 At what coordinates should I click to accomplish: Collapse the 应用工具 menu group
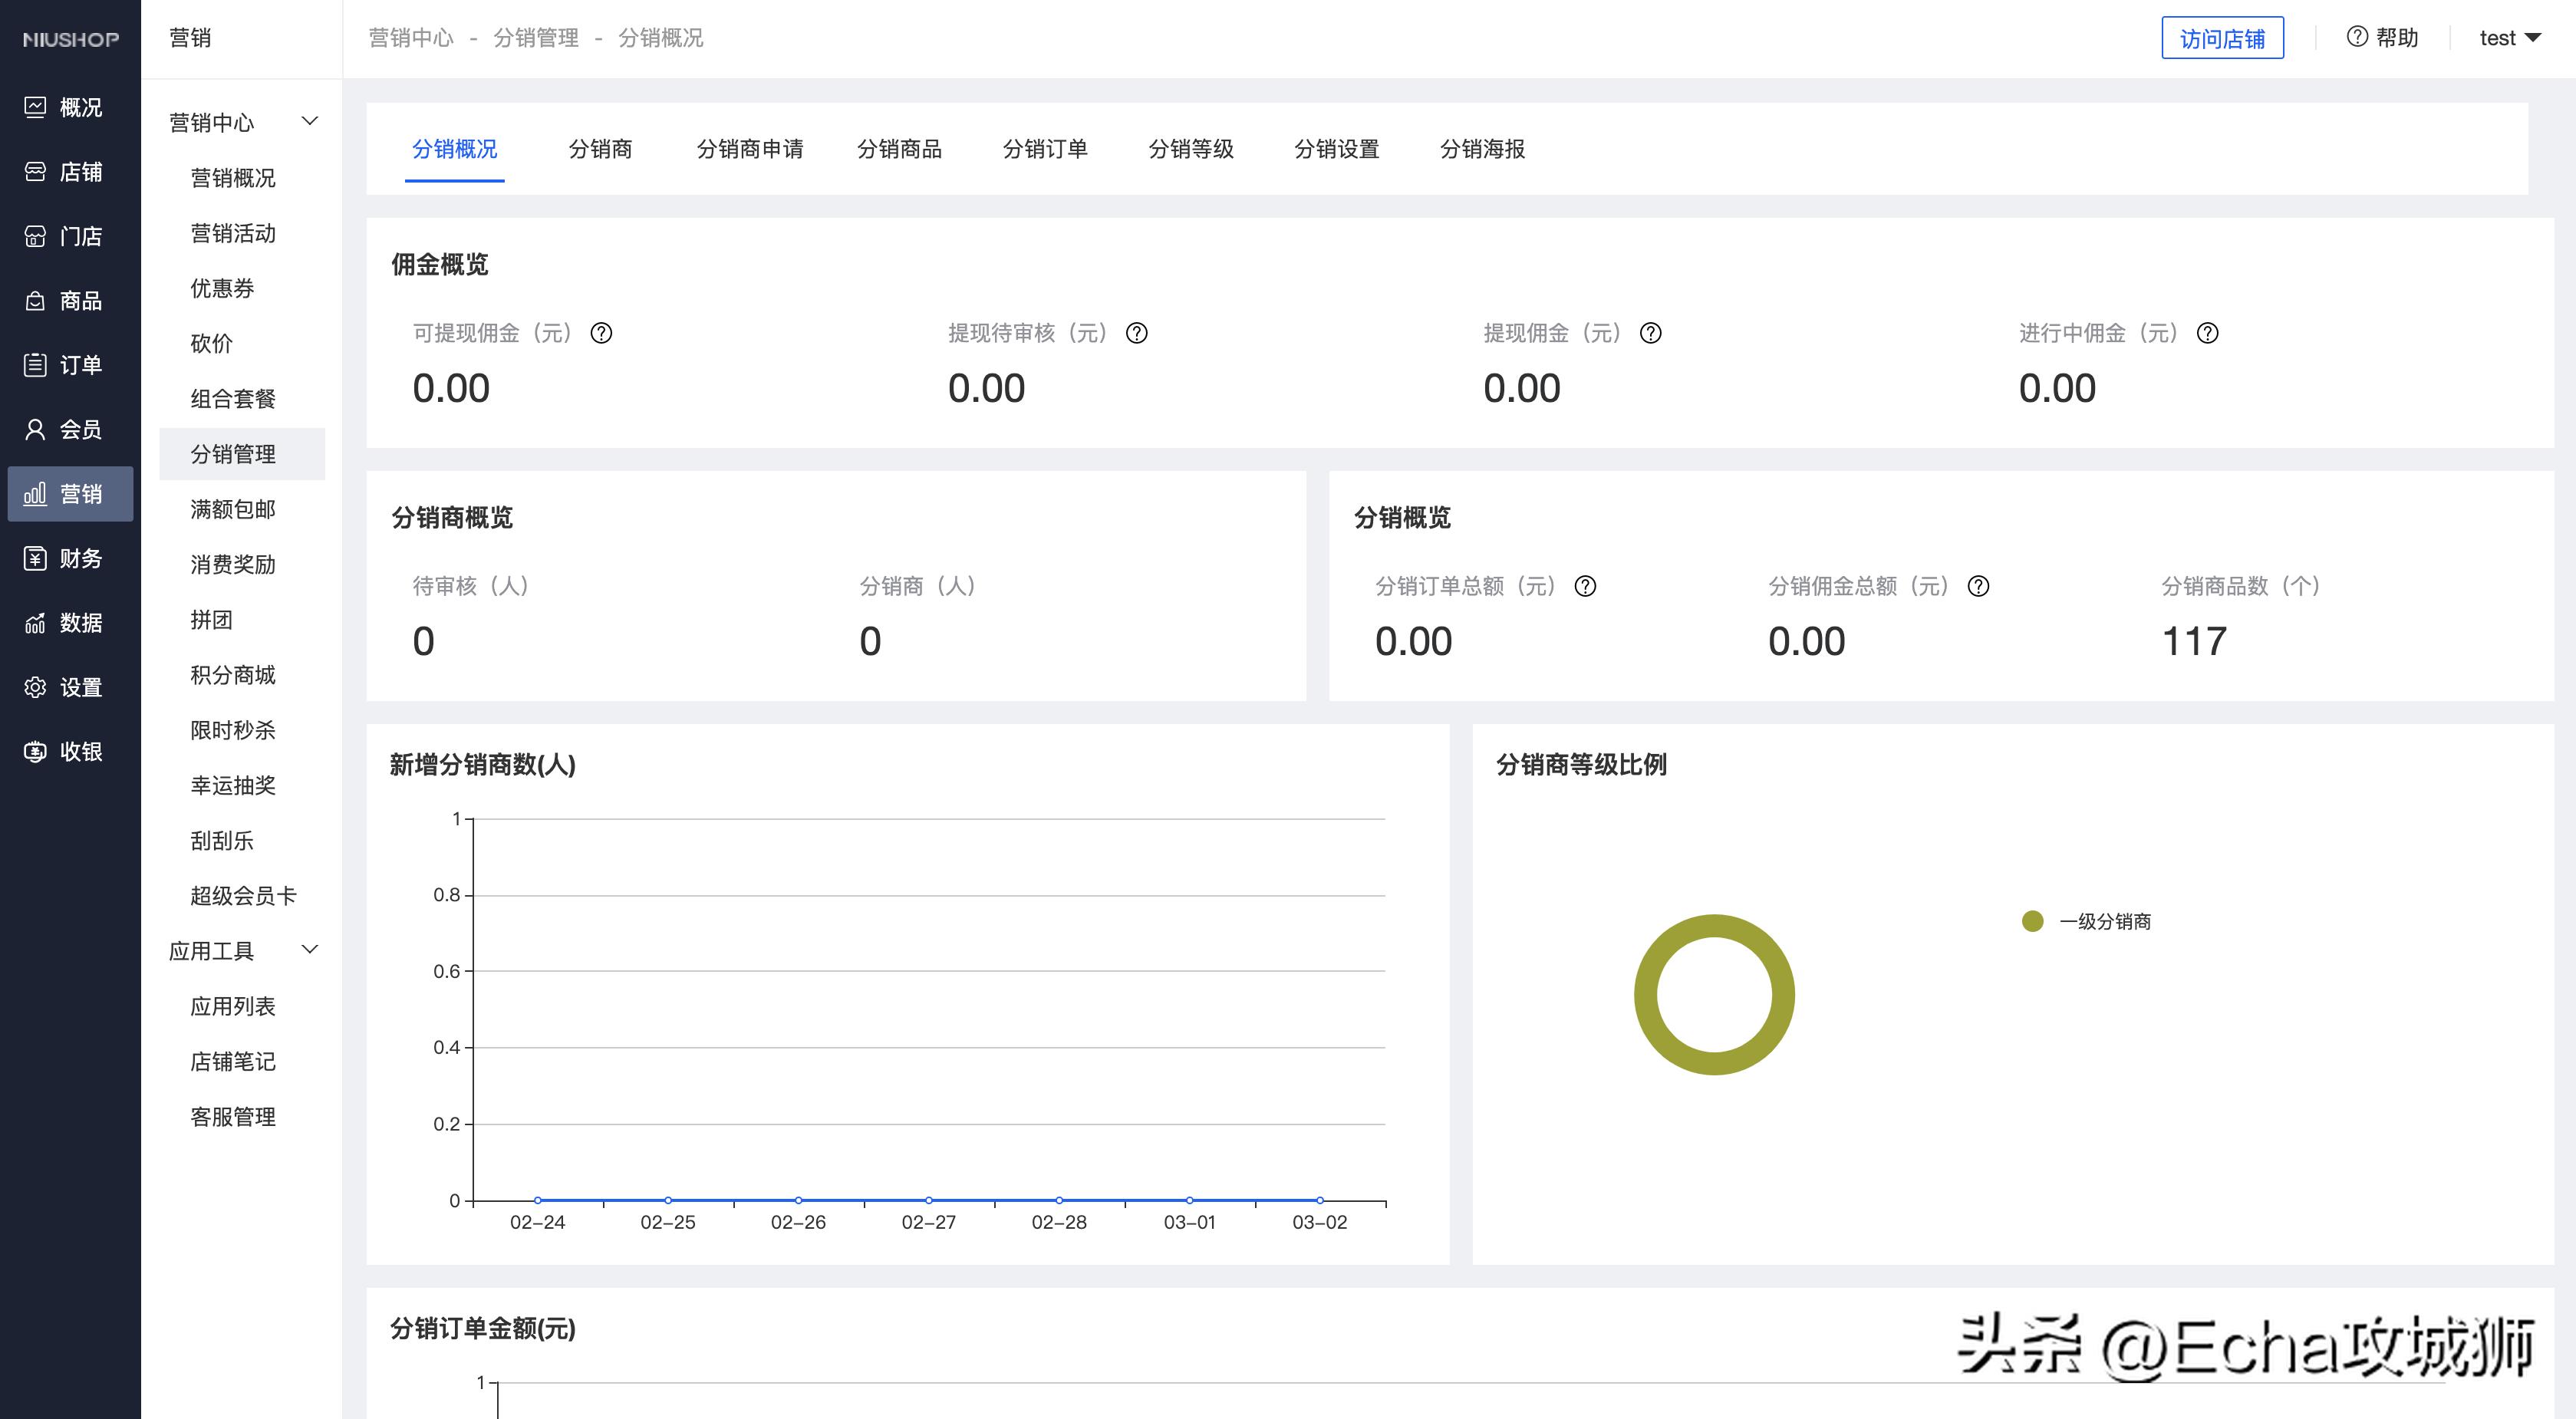point(310,950)
